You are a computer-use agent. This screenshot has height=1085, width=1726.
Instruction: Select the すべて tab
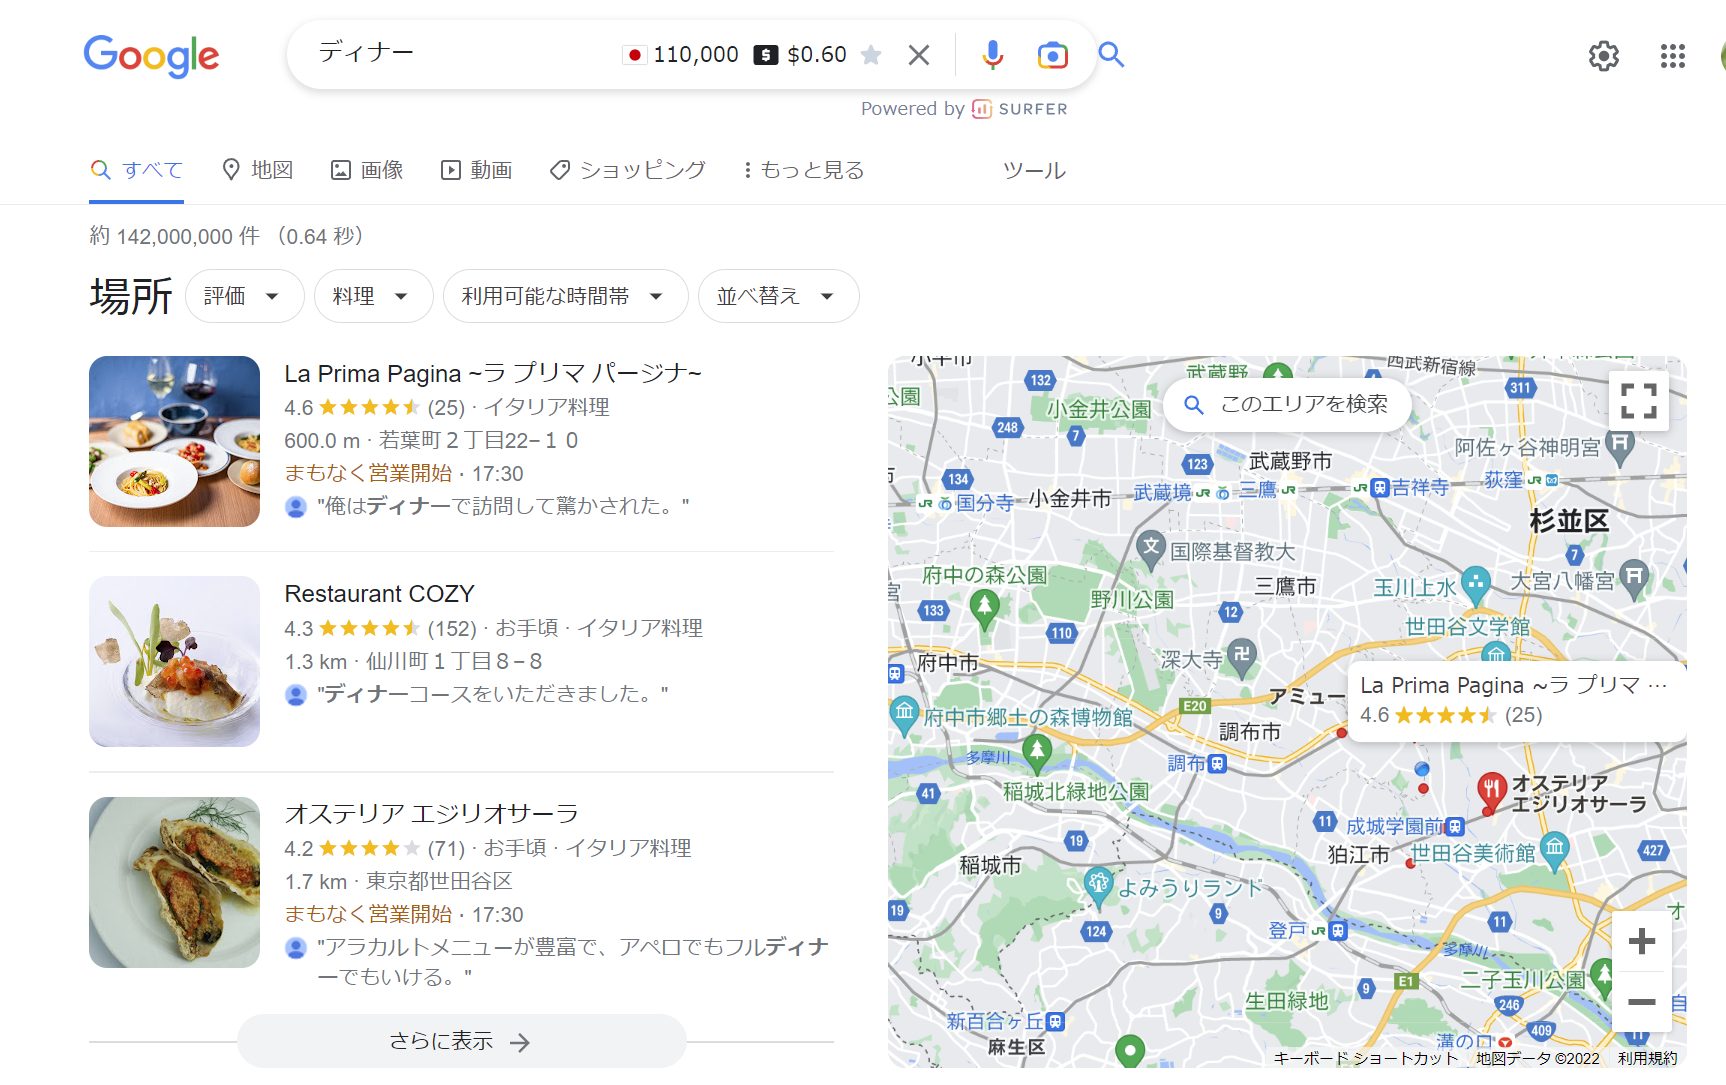[x=137, y=170]
